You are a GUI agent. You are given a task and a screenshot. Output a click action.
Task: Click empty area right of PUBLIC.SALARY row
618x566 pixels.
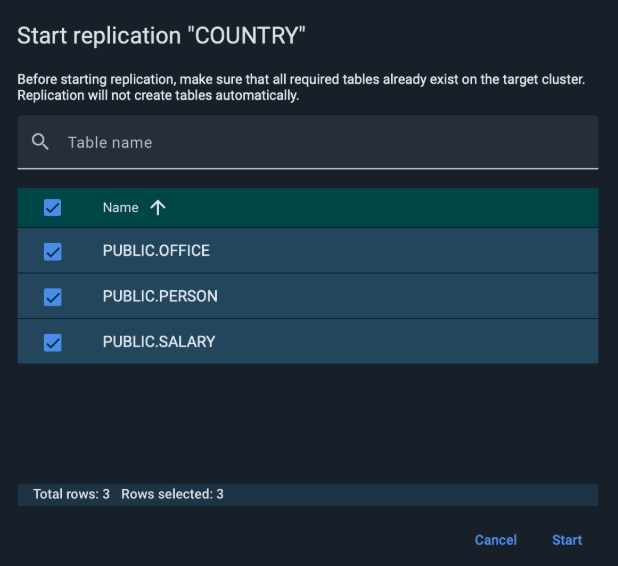[x=420, y=342]
